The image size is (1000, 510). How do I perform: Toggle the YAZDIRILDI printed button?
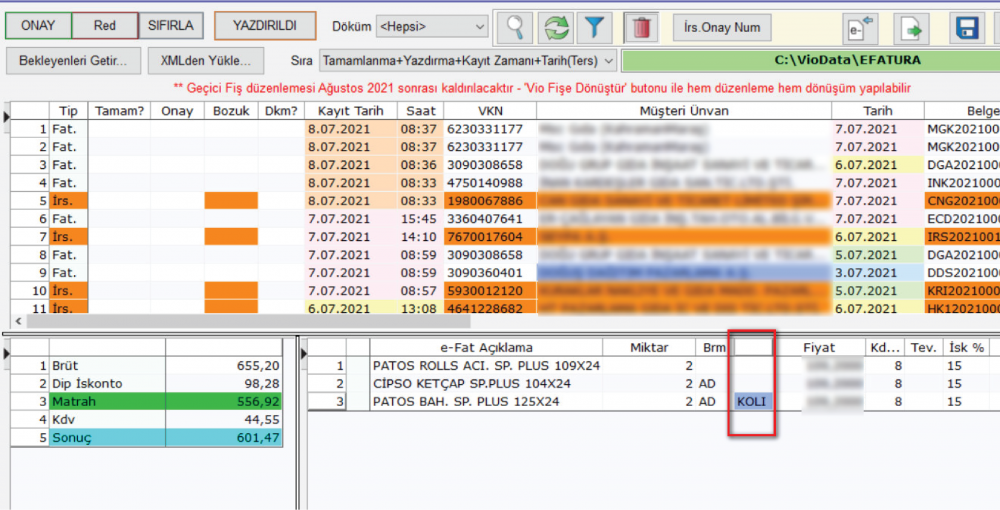[265, 25]
